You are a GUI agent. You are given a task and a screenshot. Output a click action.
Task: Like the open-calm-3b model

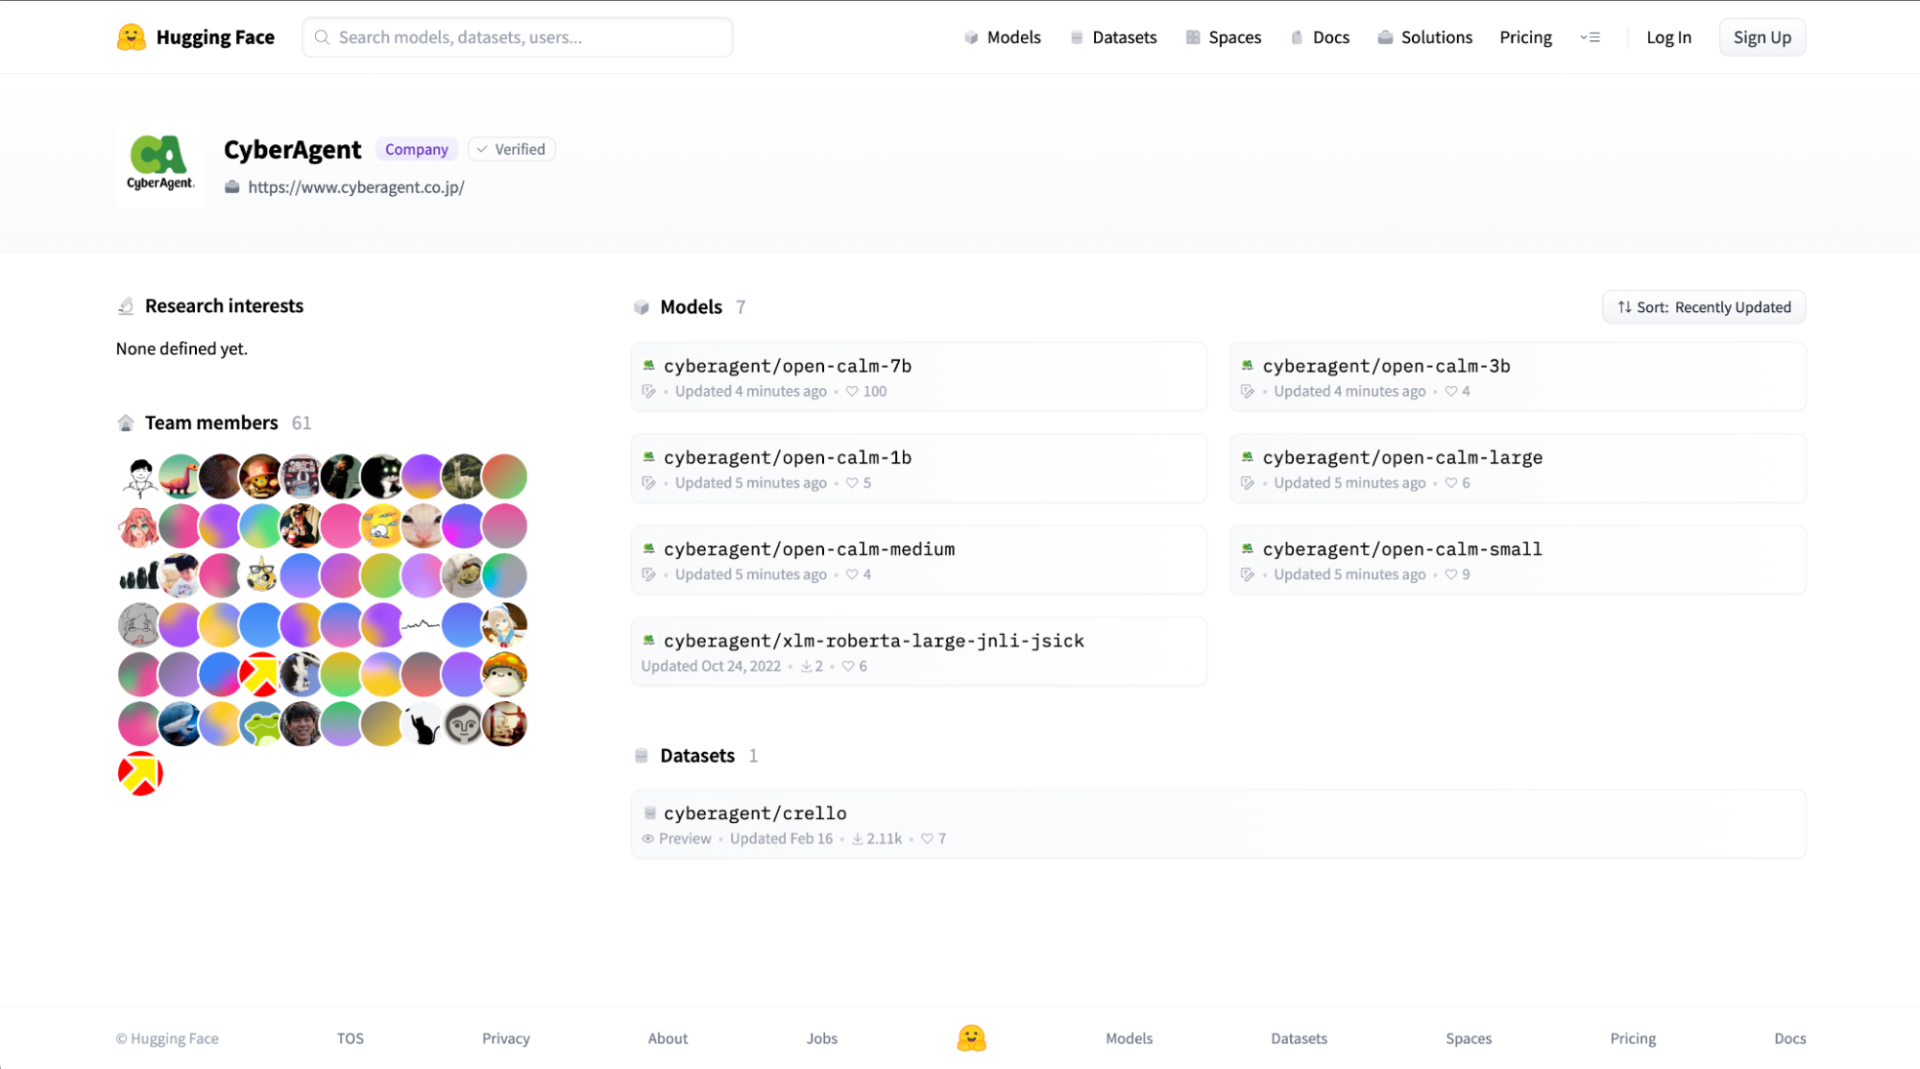point(1451,391)
